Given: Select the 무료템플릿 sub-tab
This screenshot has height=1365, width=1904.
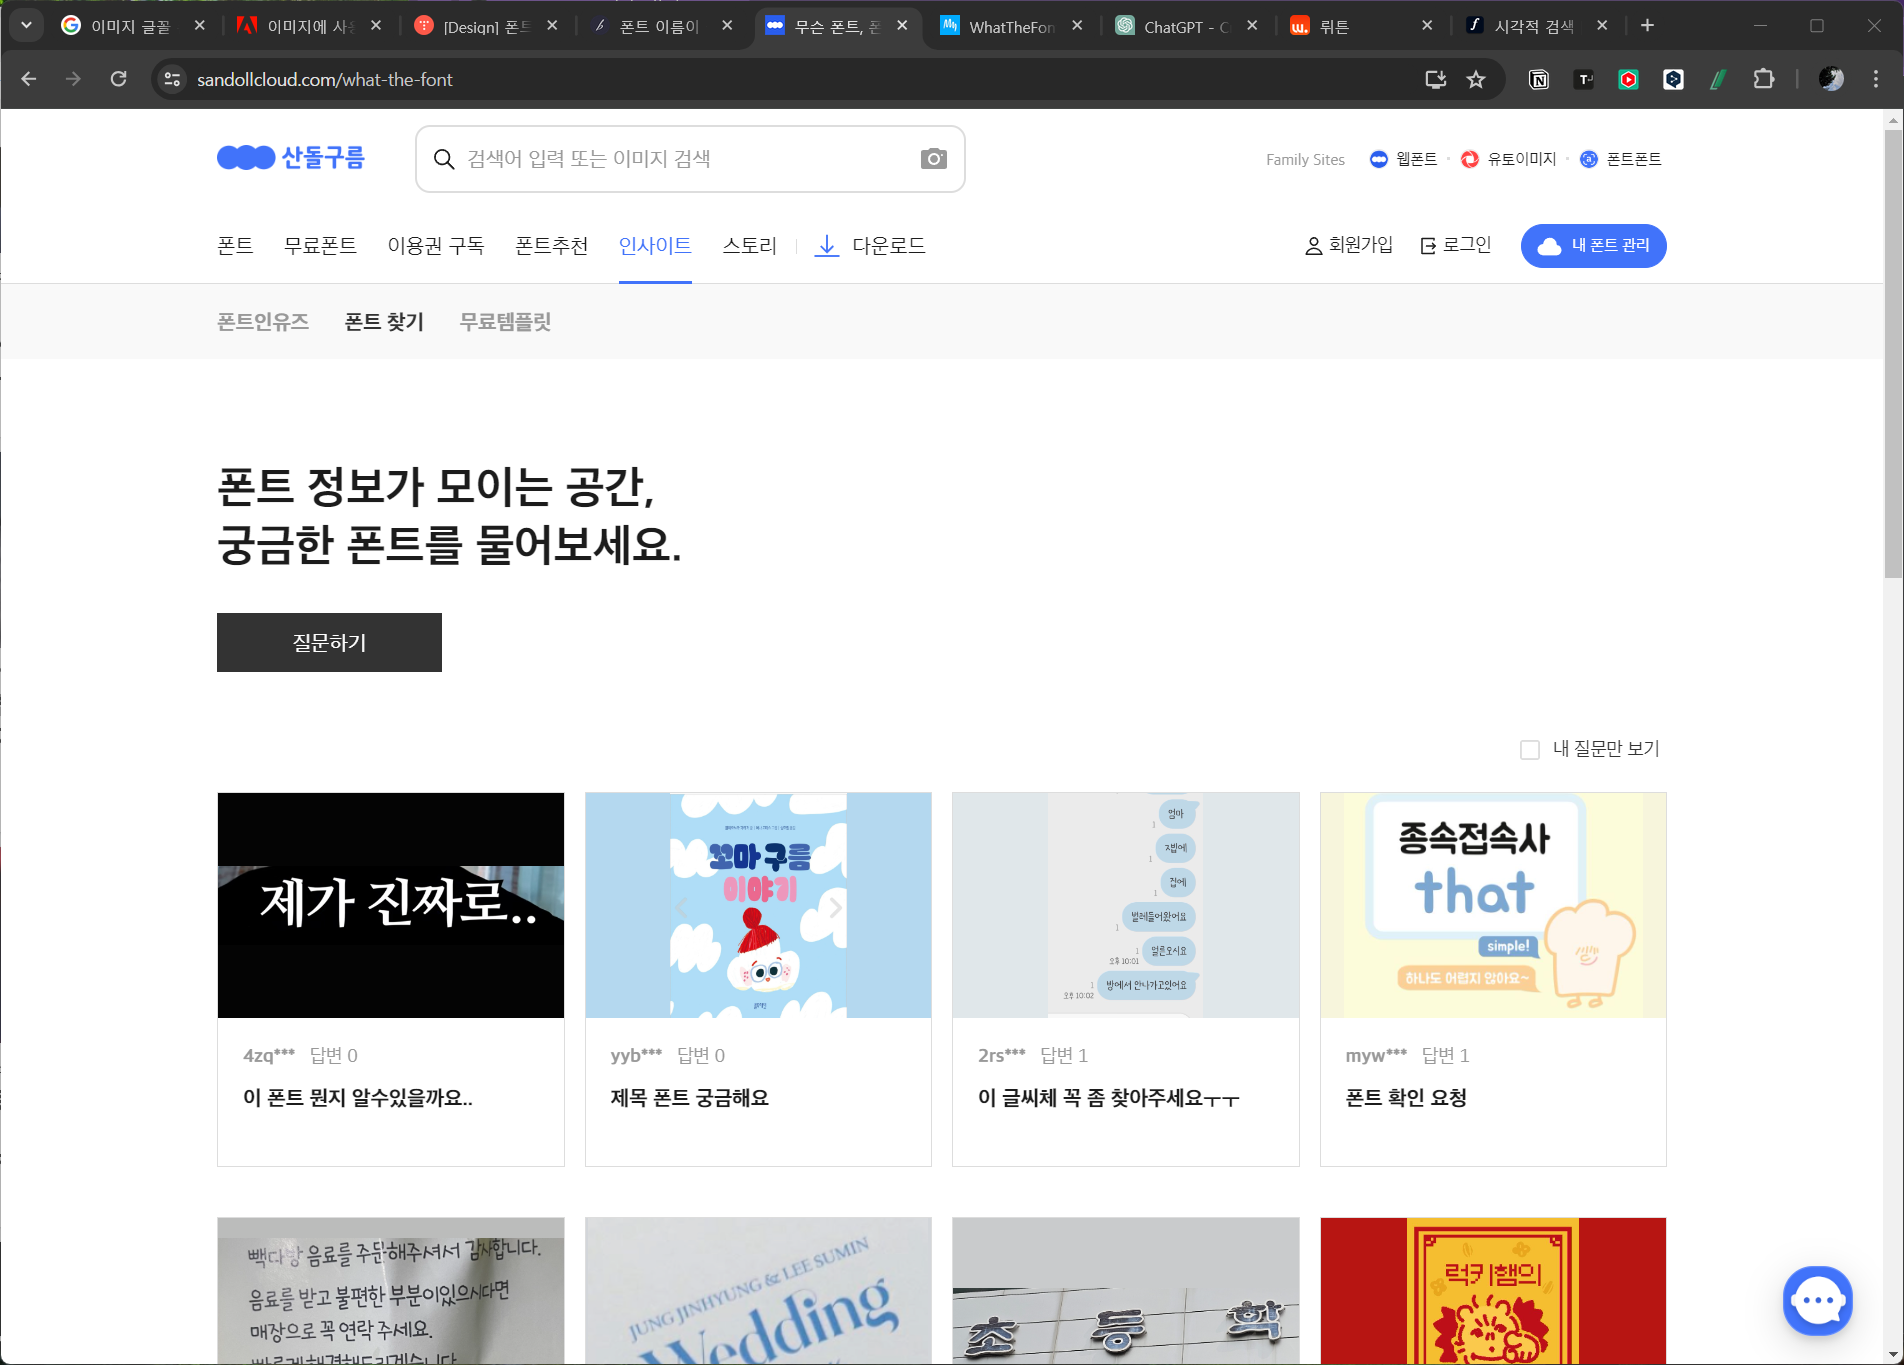Looking at the screenshot, I should [x=505, y=322].
